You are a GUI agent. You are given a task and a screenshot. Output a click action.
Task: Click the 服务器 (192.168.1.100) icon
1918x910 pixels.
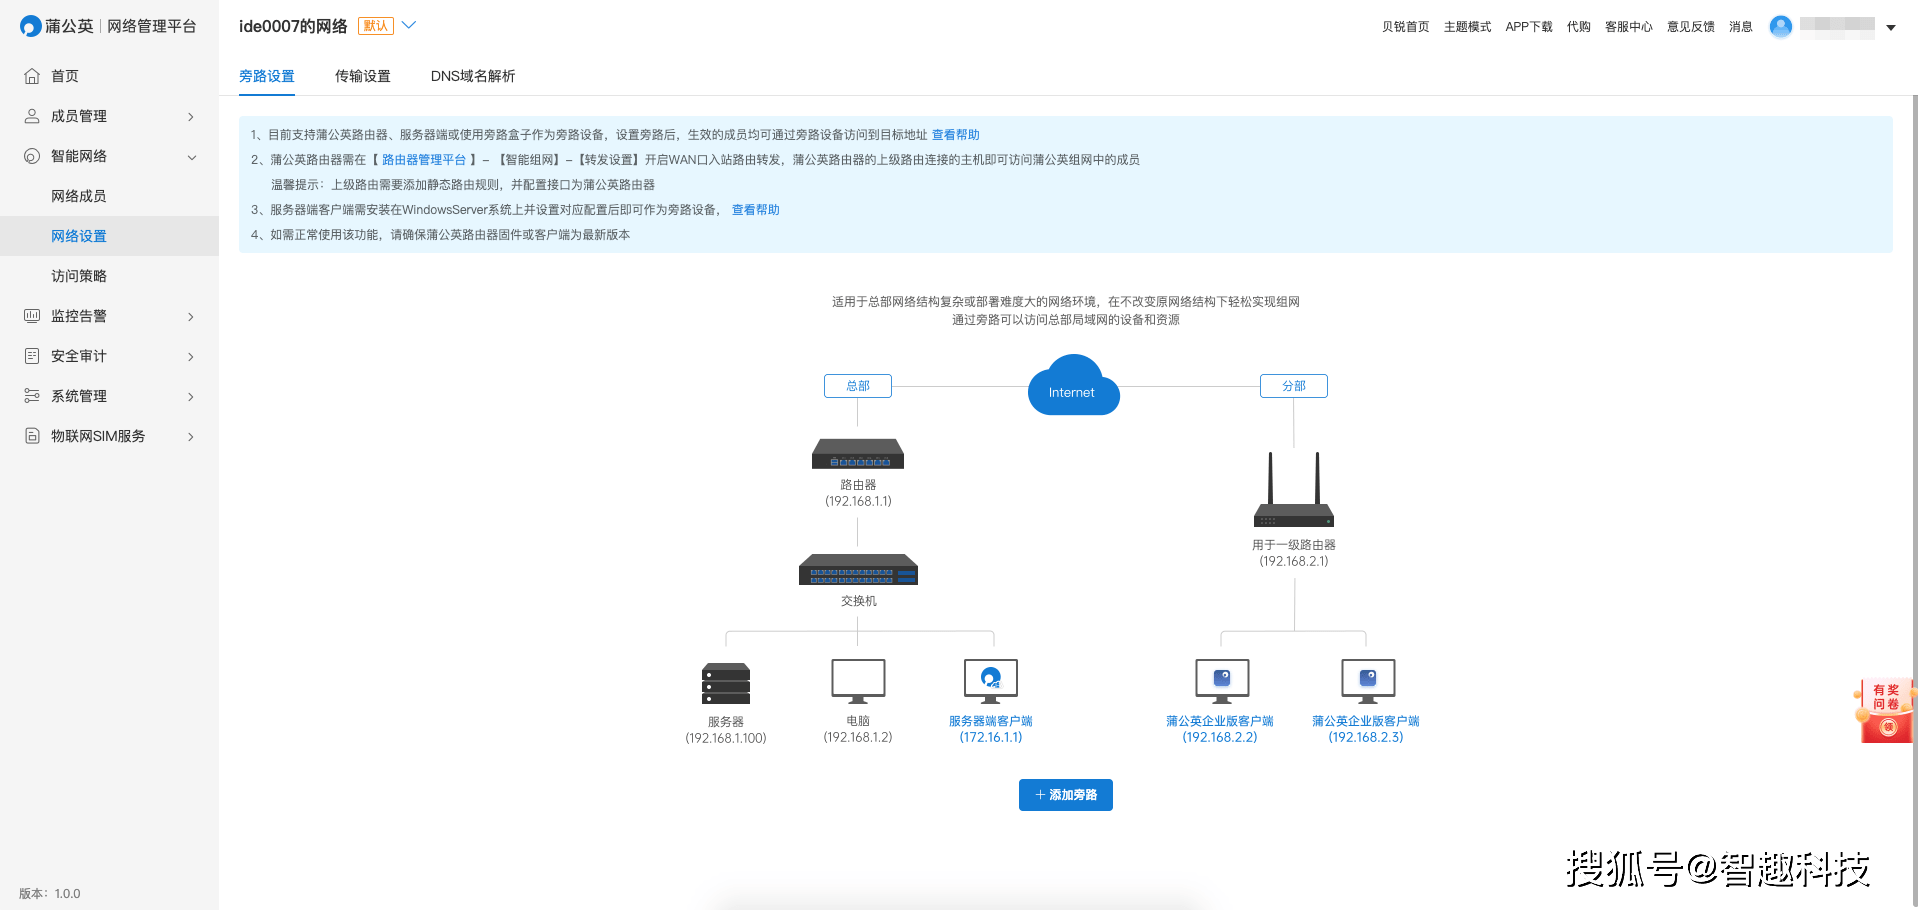click(x=726, y=684)
